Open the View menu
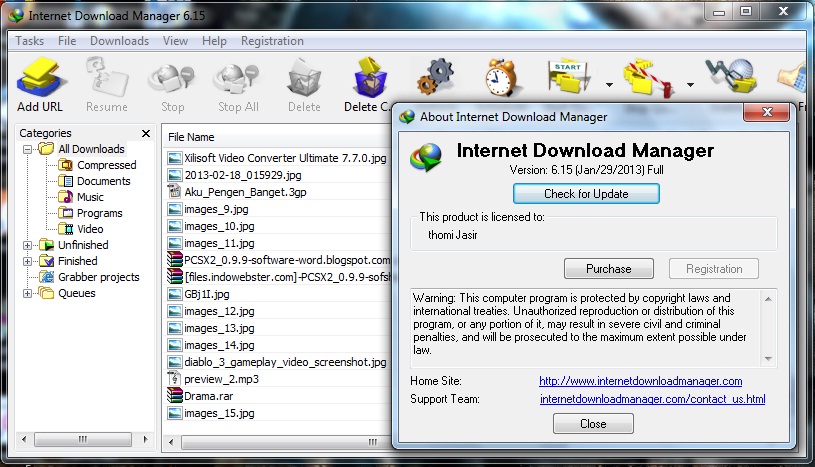Image resolution: width=815 pixels, height=467 pixels. [175, 41]
